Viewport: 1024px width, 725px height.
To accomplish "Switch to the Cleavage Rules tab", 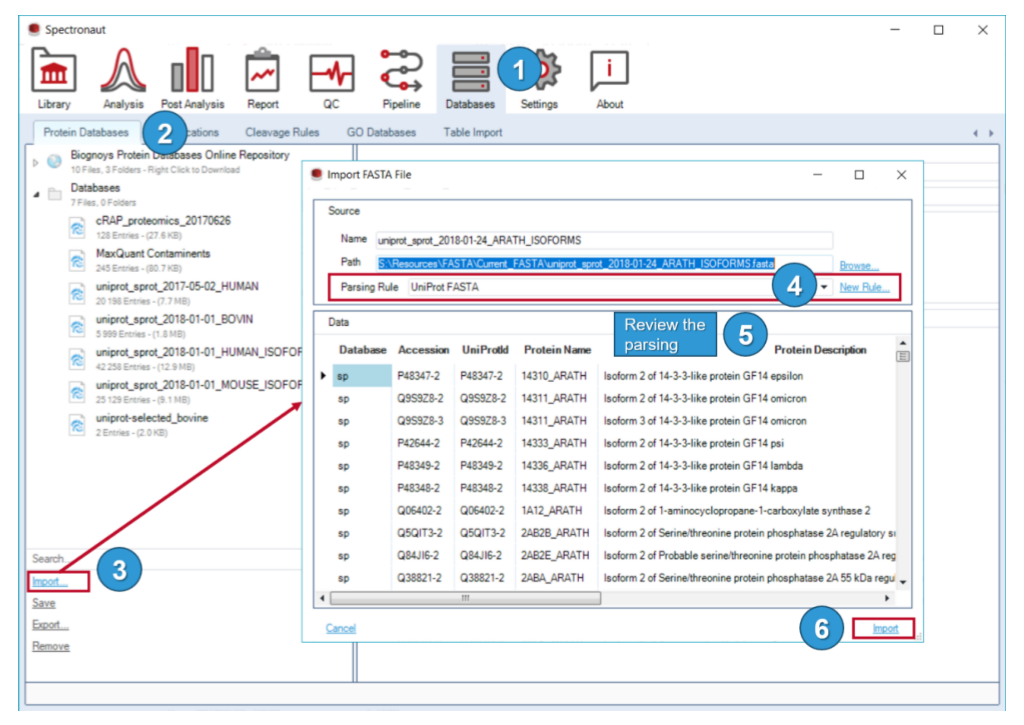I will (x=282, y=132).
